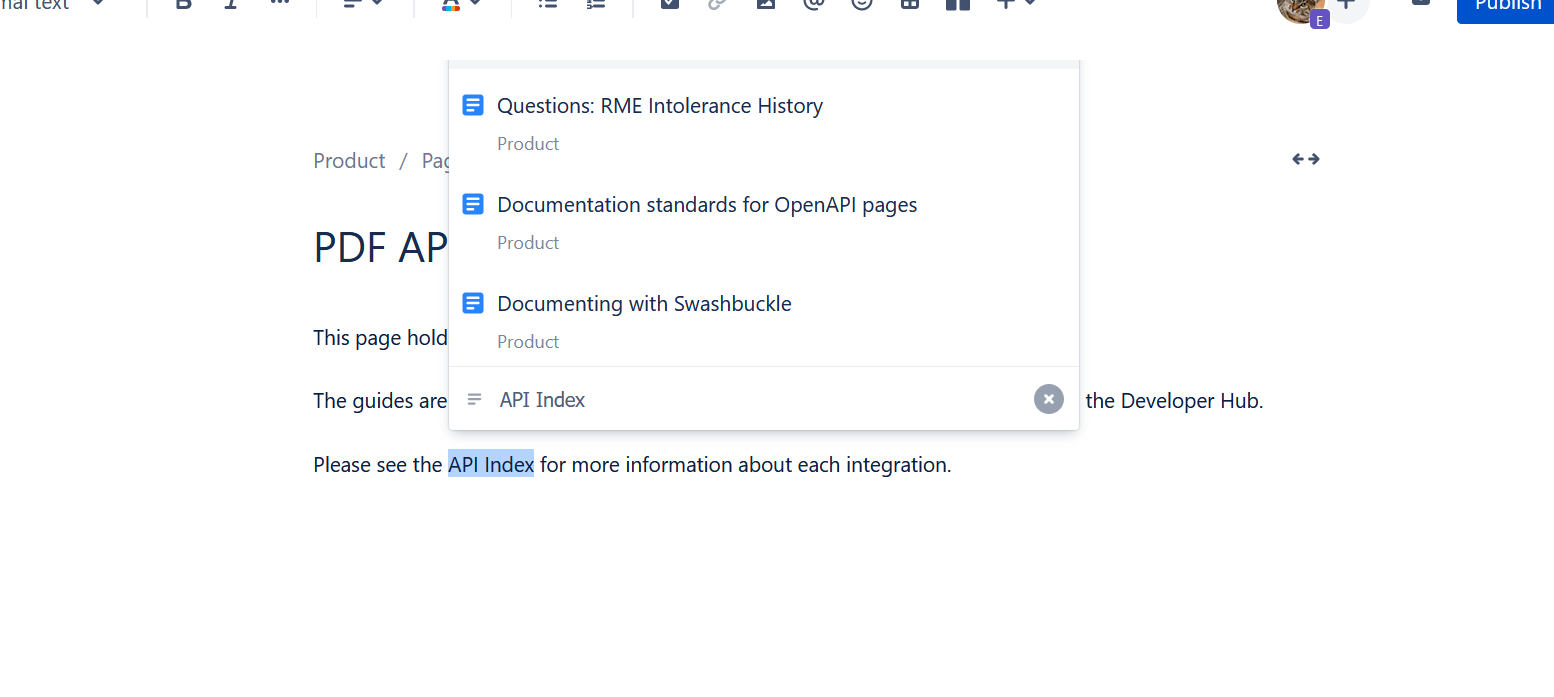This screenshot has width=1554, height=697.
Task: Insert an image from the toolbar
Action: [765, 4]
